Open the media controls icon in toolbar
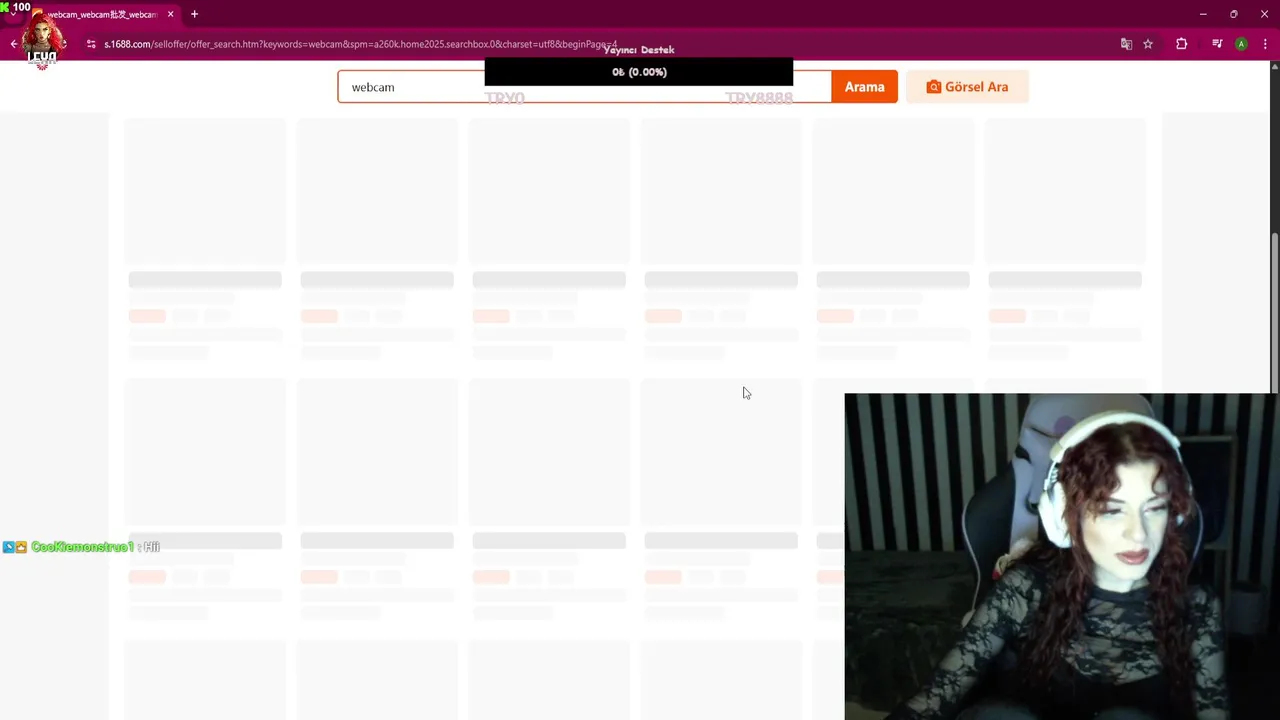The image size is (1280, 720). (1217, 44)
